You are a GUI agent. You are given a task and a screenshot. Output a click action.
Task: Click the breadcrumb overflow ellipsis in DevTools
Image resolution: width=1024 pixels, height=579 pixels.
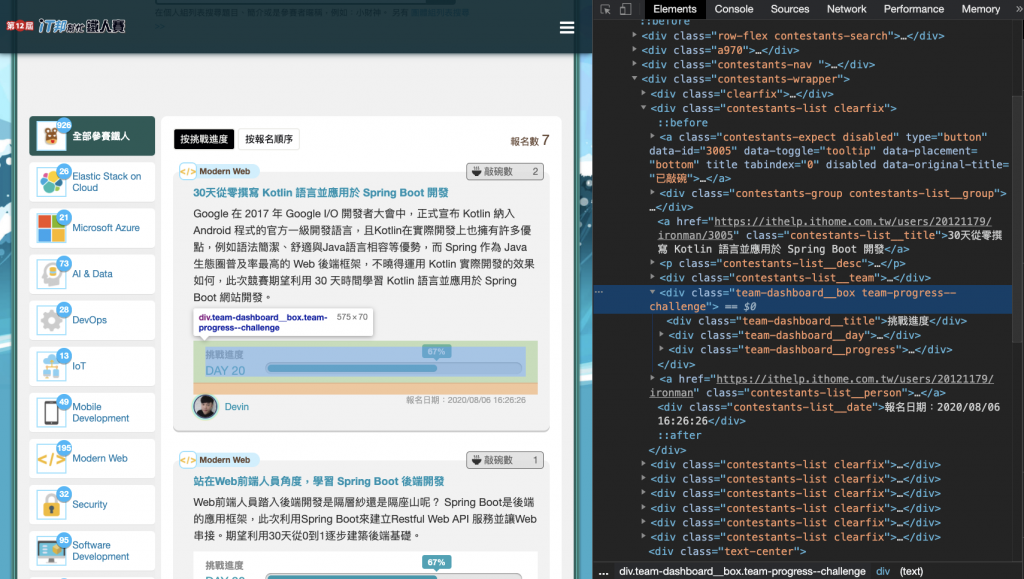(603, 572)
